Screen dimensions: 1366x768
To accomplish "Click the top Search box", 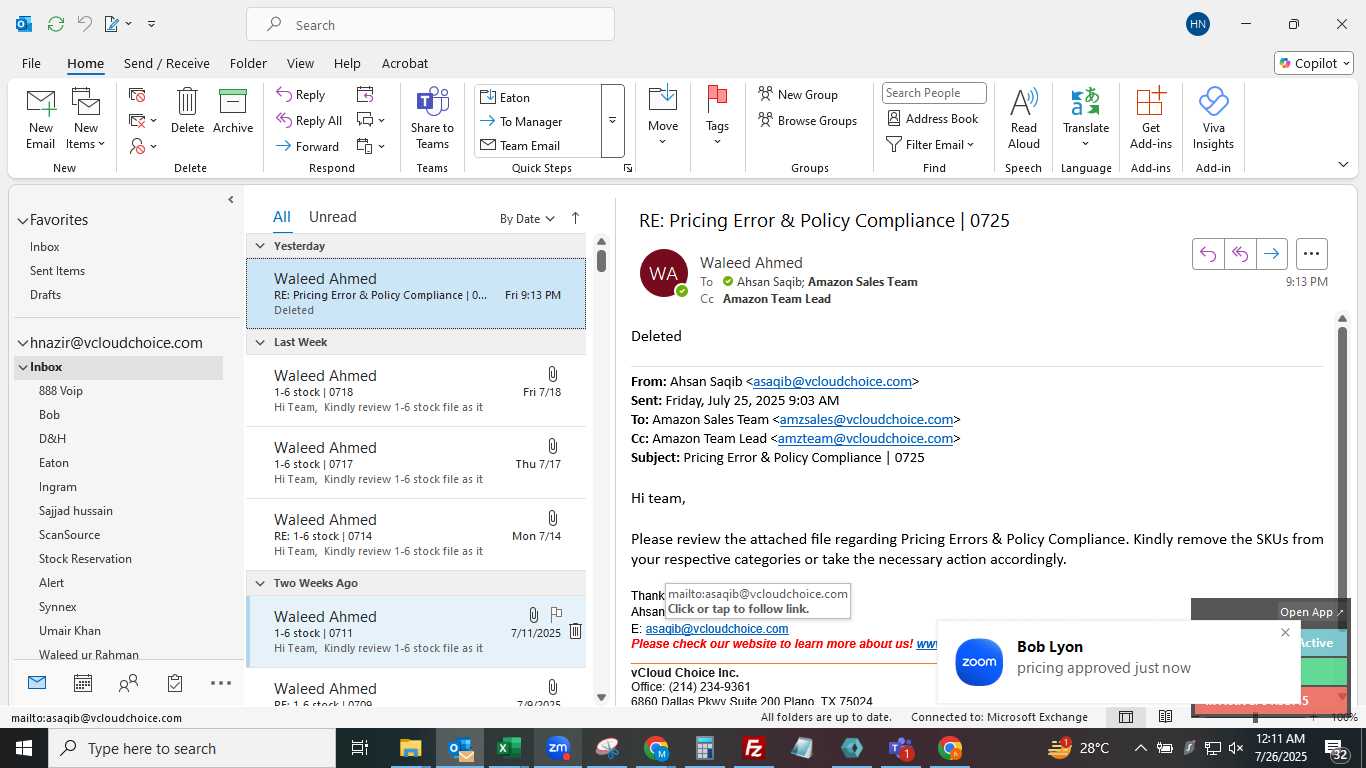I will pyautogui.click(x=430, y=25).
